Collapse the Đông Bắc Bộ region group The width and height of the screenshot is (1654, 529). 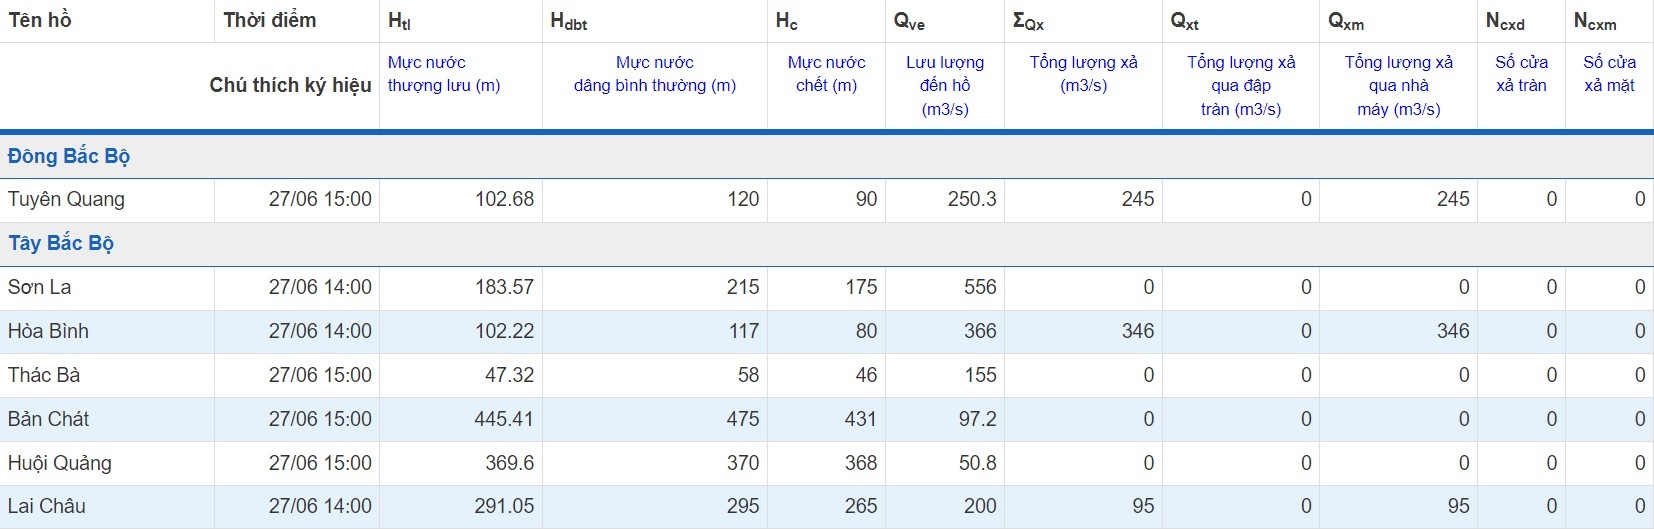pyautogui.click(x=69, y=156)
